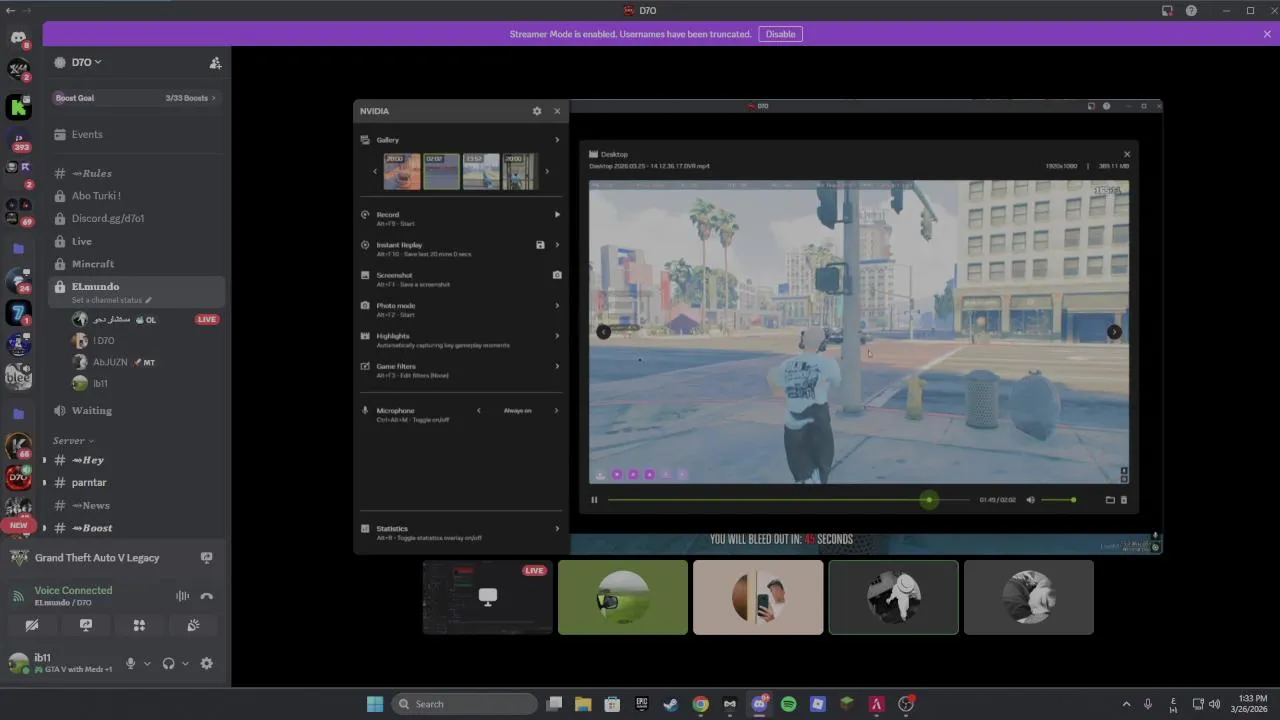Open microphone input options chevron
The height and width of the screenshot is (720, 1280).
147,663
